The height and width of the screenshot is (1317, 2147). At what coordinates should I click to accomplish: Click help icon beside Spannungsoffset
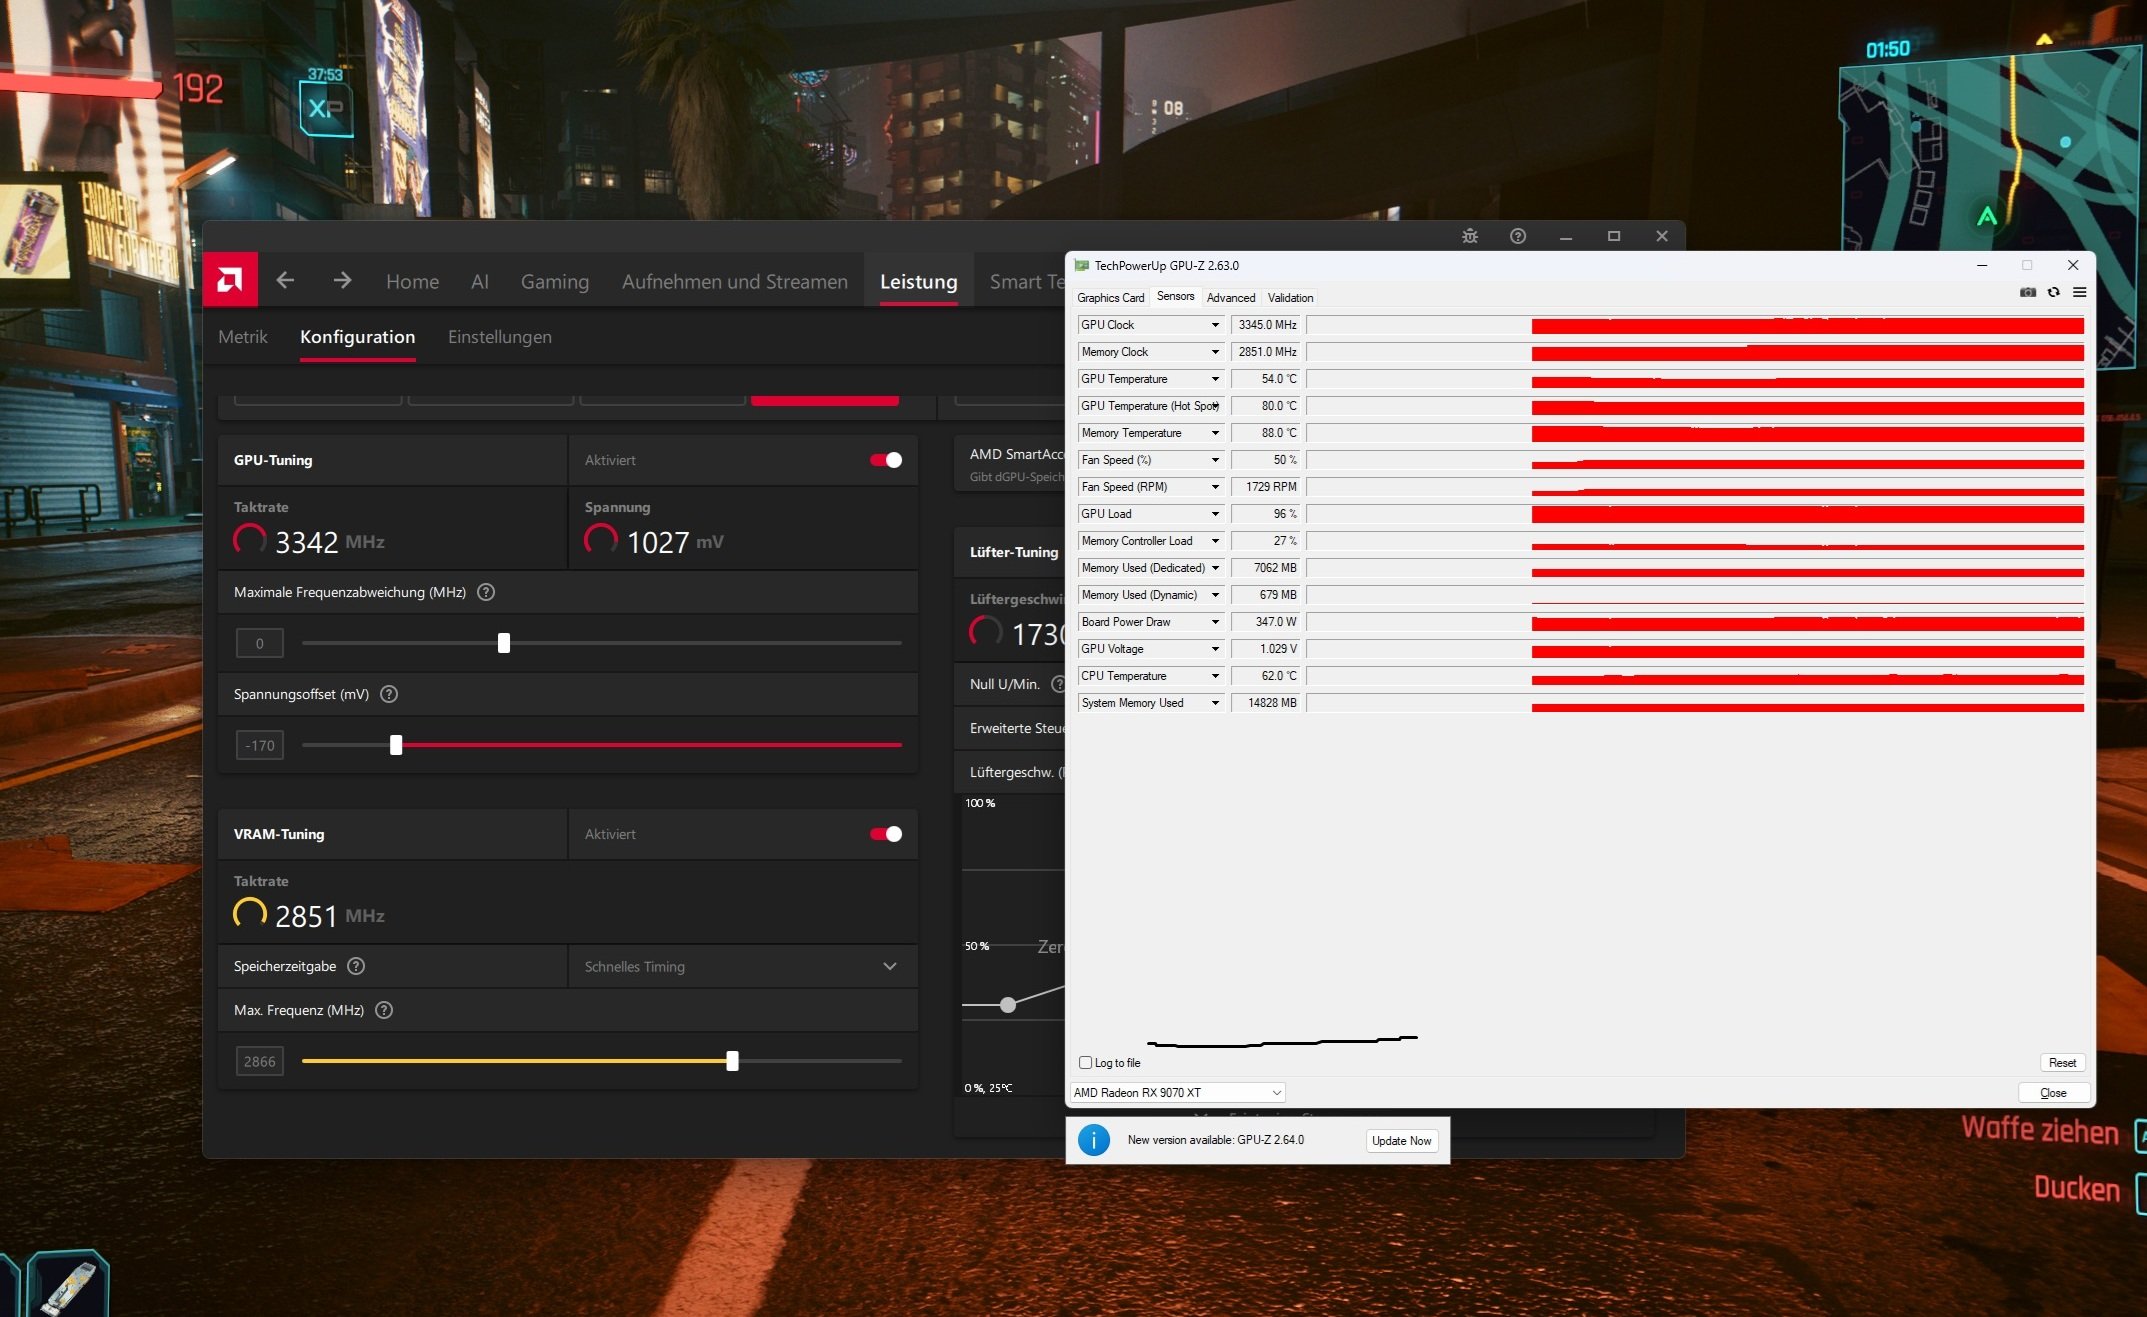coord(389,694)
